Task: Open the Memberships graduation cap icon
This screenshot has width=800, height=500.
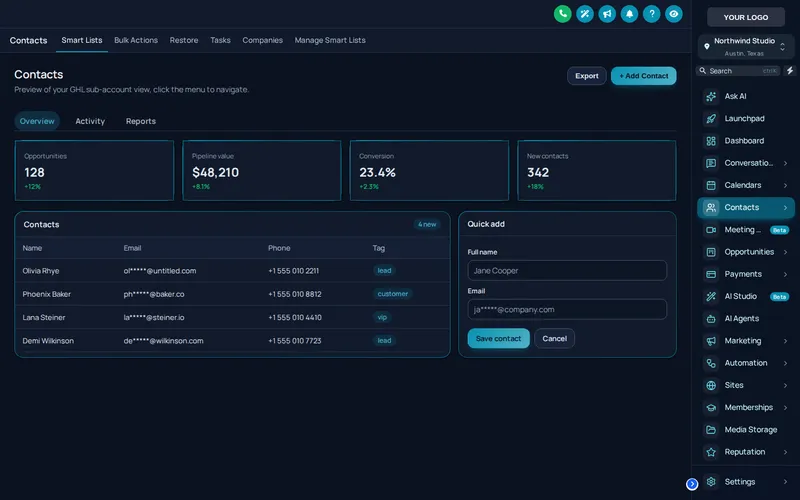Action: coord(711,408)
